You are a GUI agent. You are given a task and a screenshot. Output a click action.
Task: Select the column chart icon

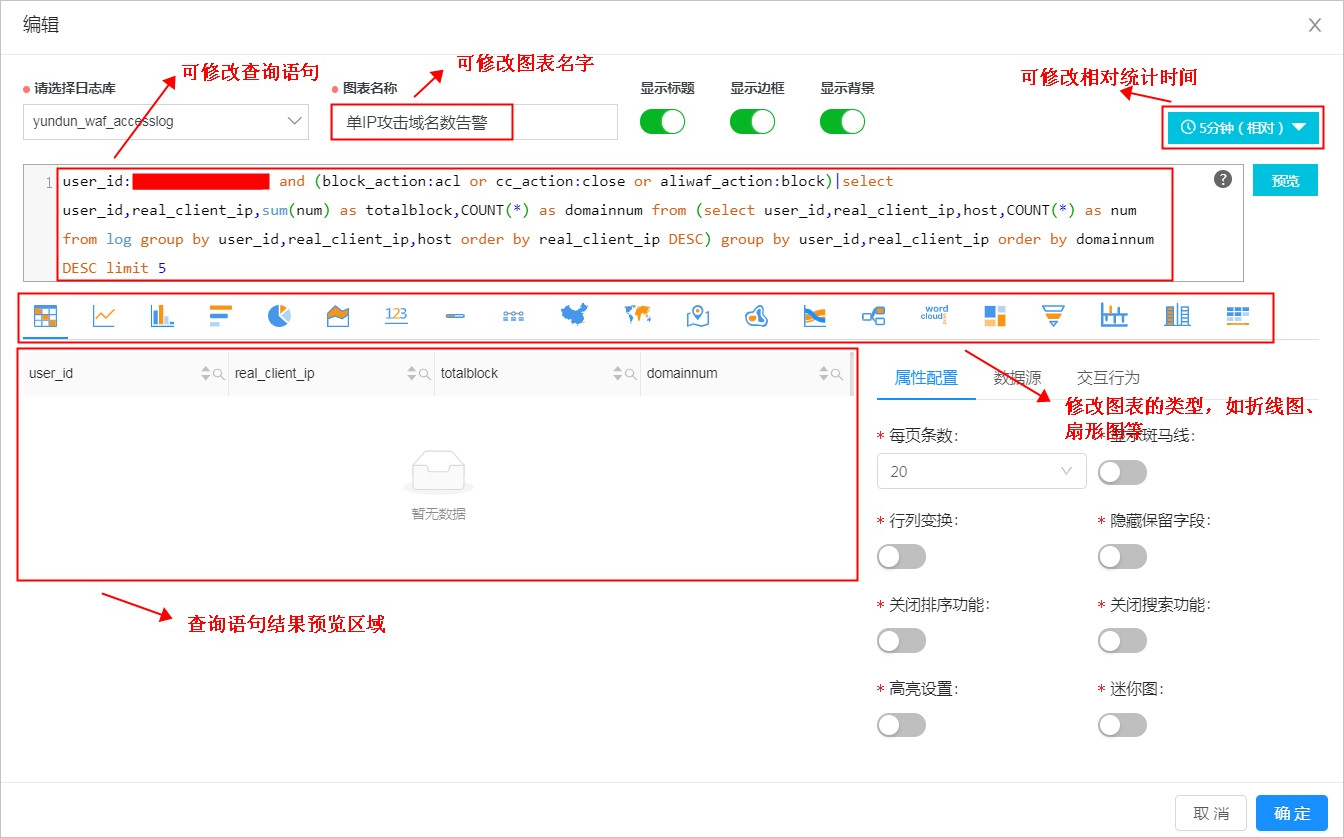pyautogui.click(x=162, y=316)
